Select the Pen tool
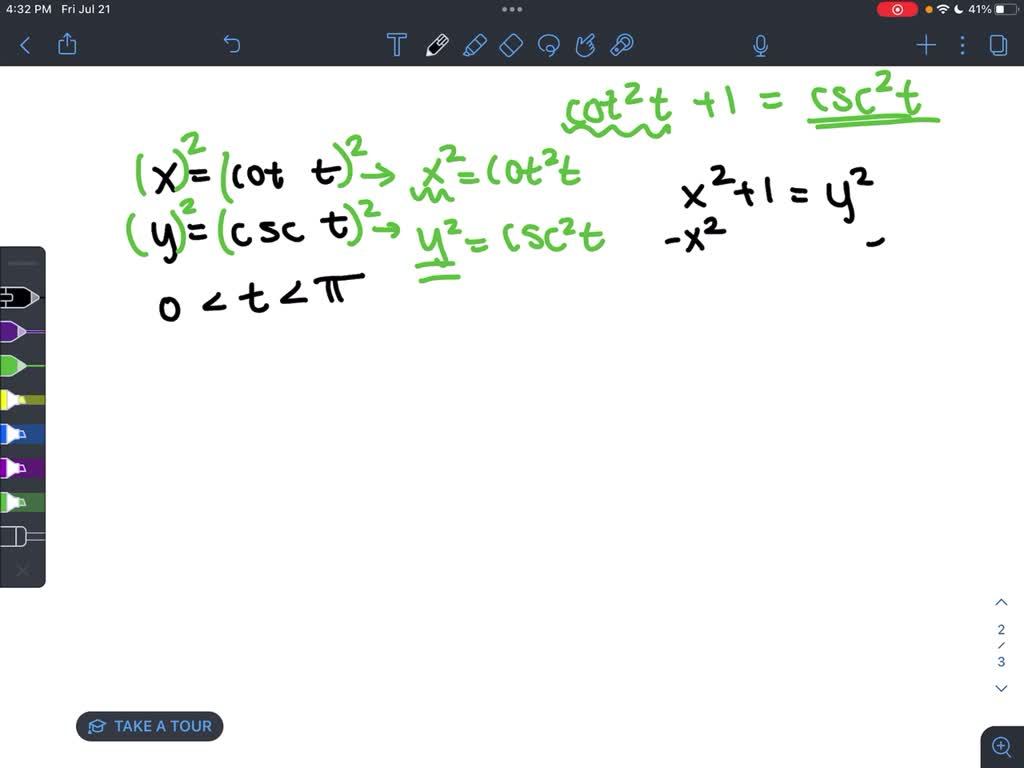 437,45
